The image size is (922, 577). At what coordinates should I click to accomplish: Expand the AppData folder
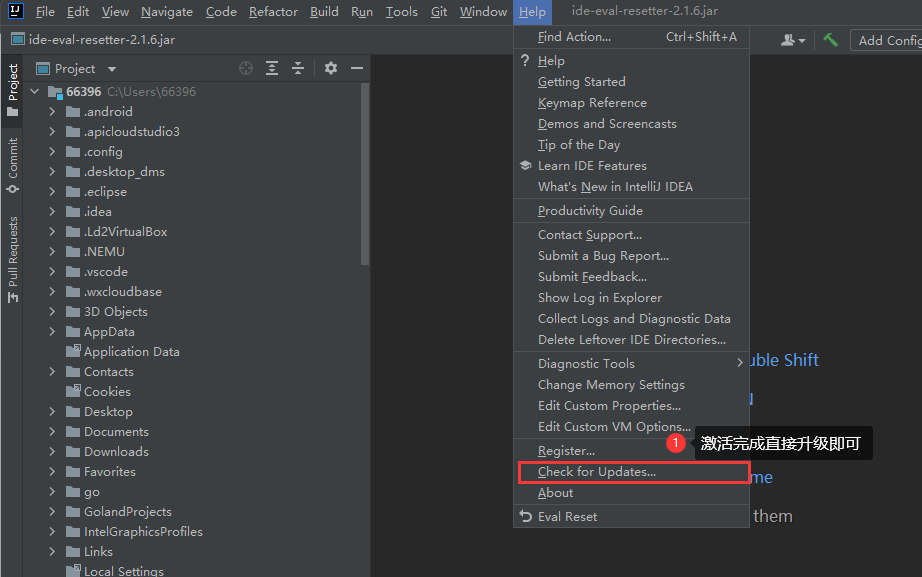click(52, 332)
